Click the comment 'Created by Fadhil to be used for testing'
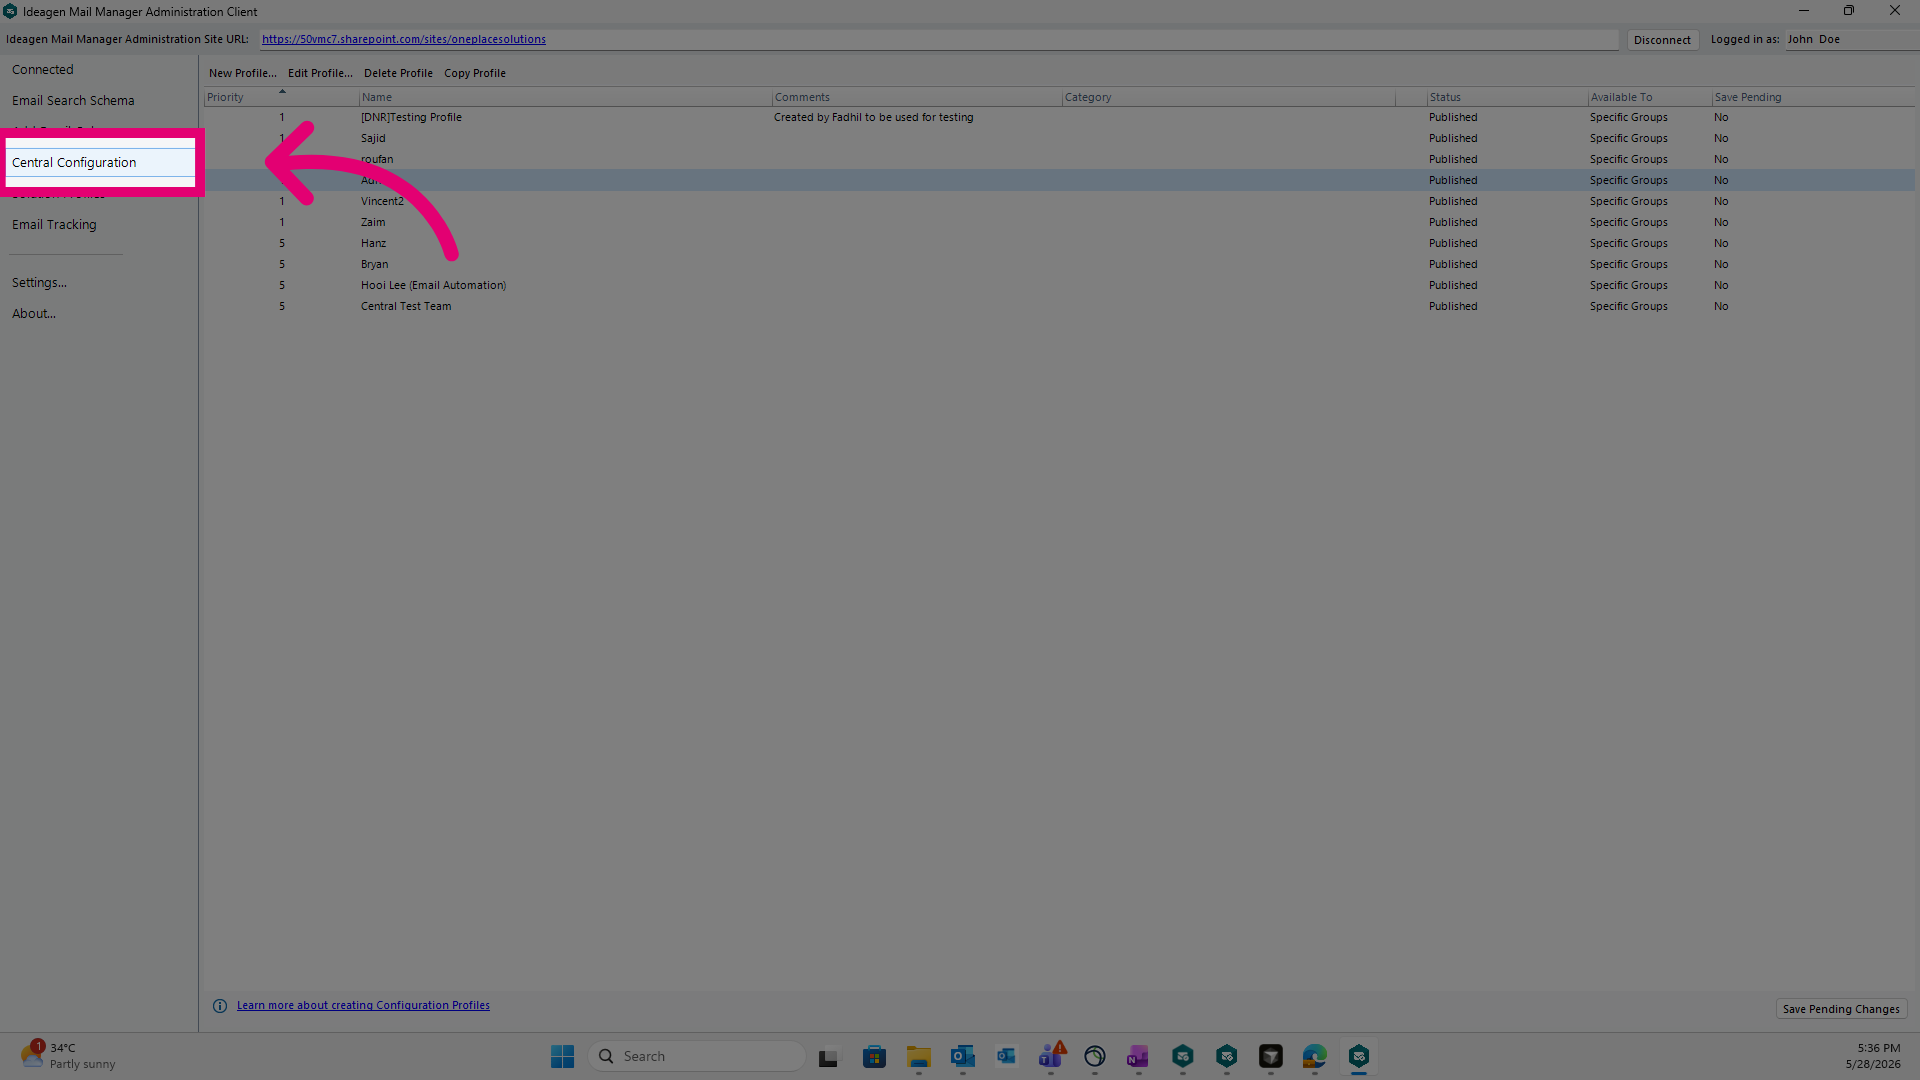This screenshot has width=1920, height=1080. coord(873,117)
